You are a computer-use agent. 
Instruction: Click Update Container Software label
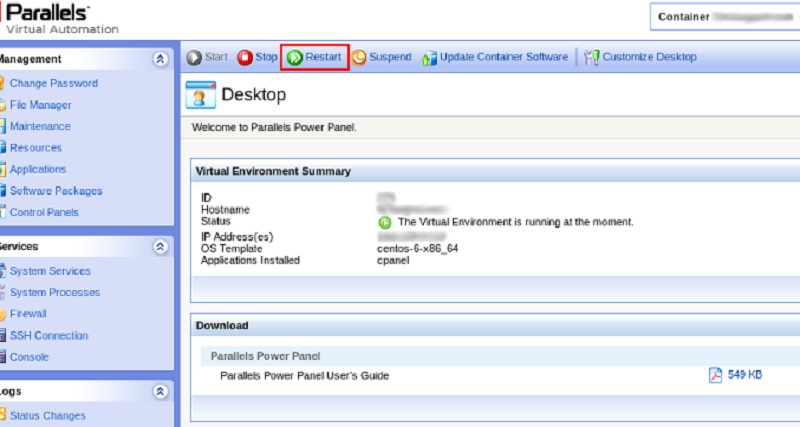(x=504, y=57)
